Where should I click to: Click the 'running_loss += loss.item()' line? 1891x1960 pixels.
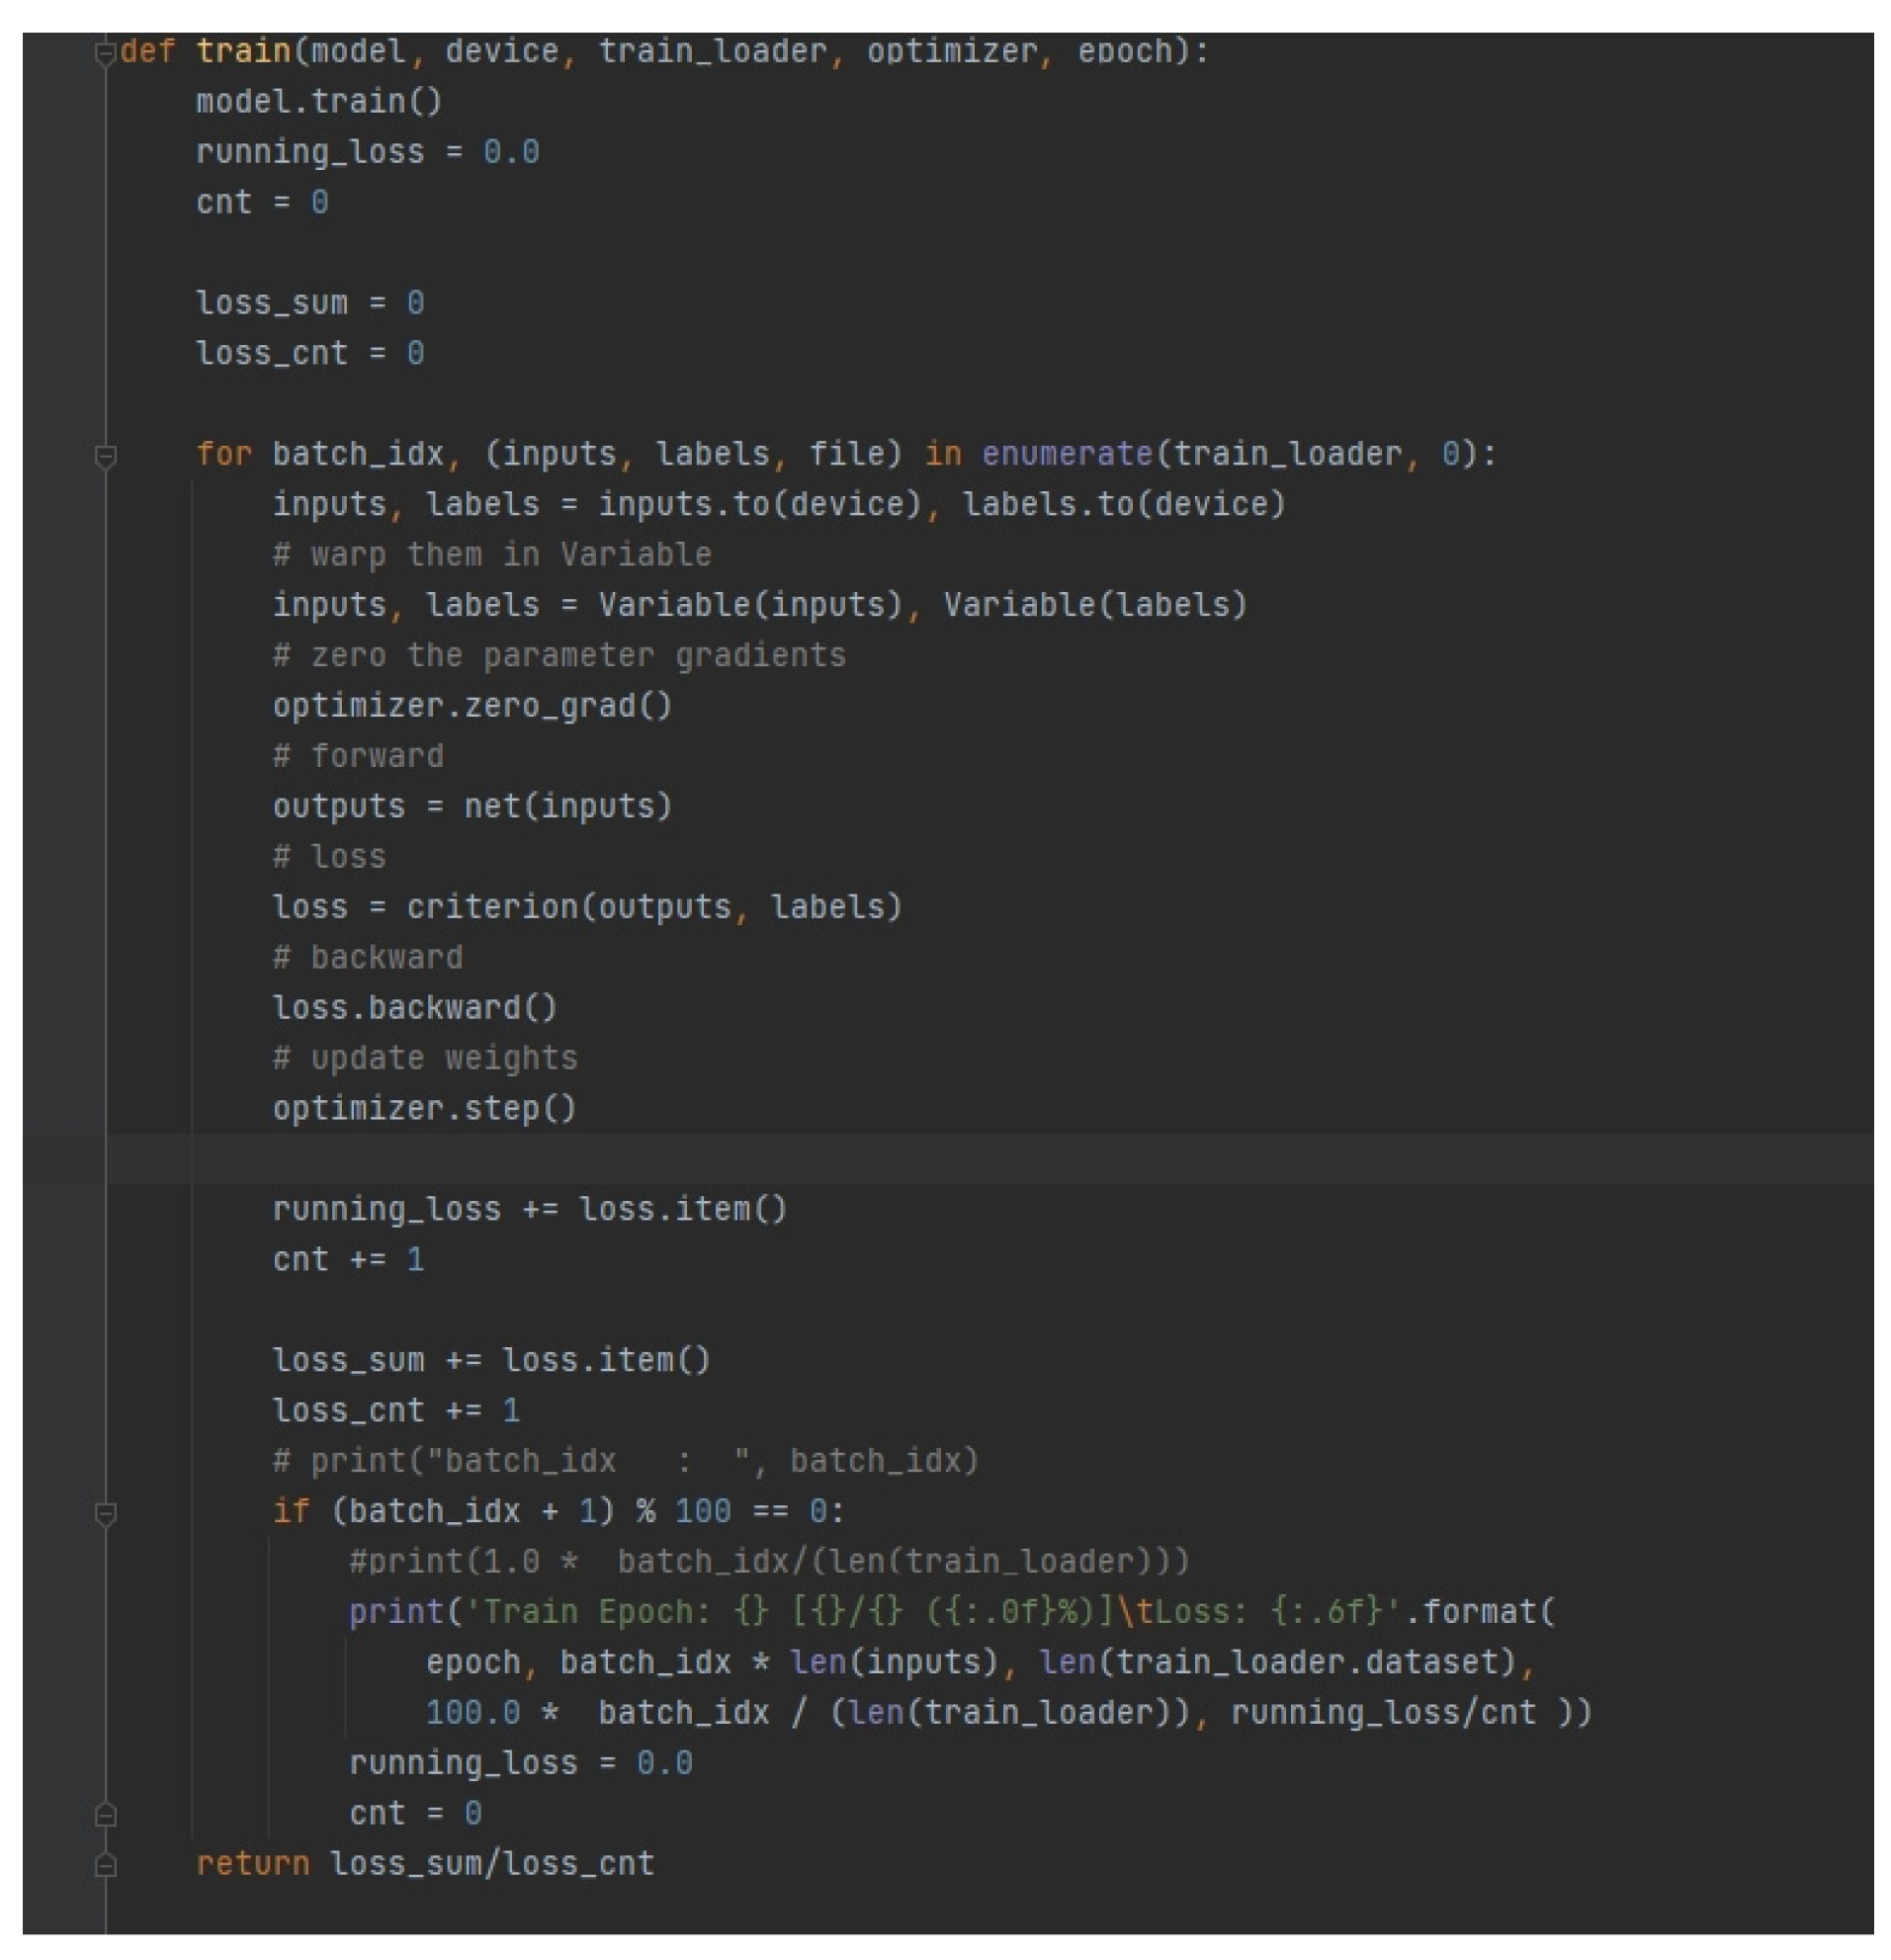point(529,1210)
